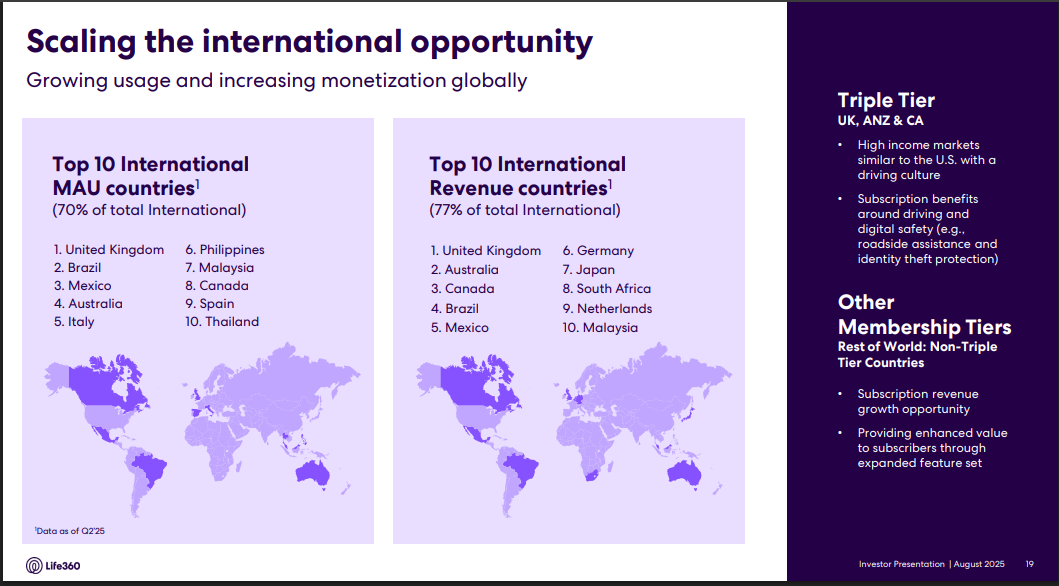Click the Life360 logo in the footer
Image resolution: width=1059 pixels, height=586 pixels.
[53, 566]
